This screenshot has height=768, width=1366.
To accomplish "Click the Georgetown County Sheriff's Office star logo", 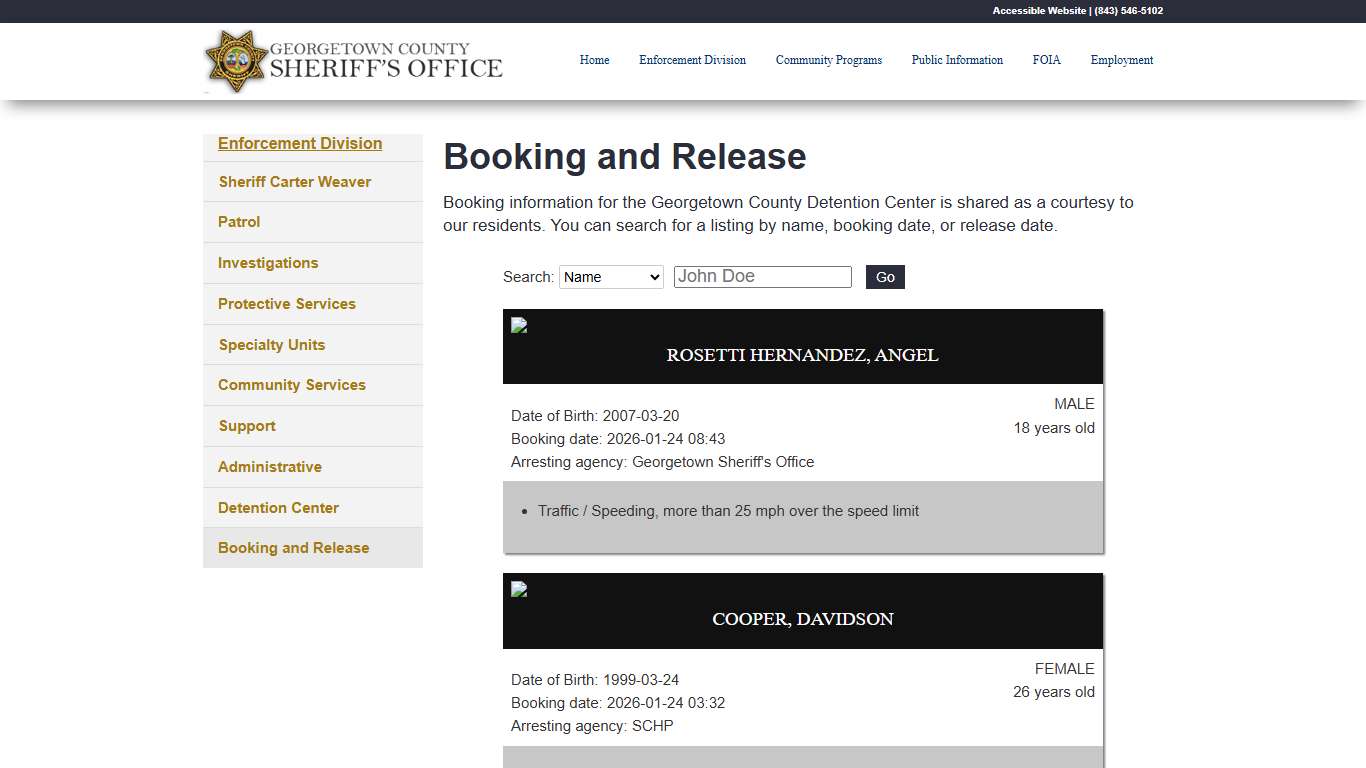I will coord(236,61).
